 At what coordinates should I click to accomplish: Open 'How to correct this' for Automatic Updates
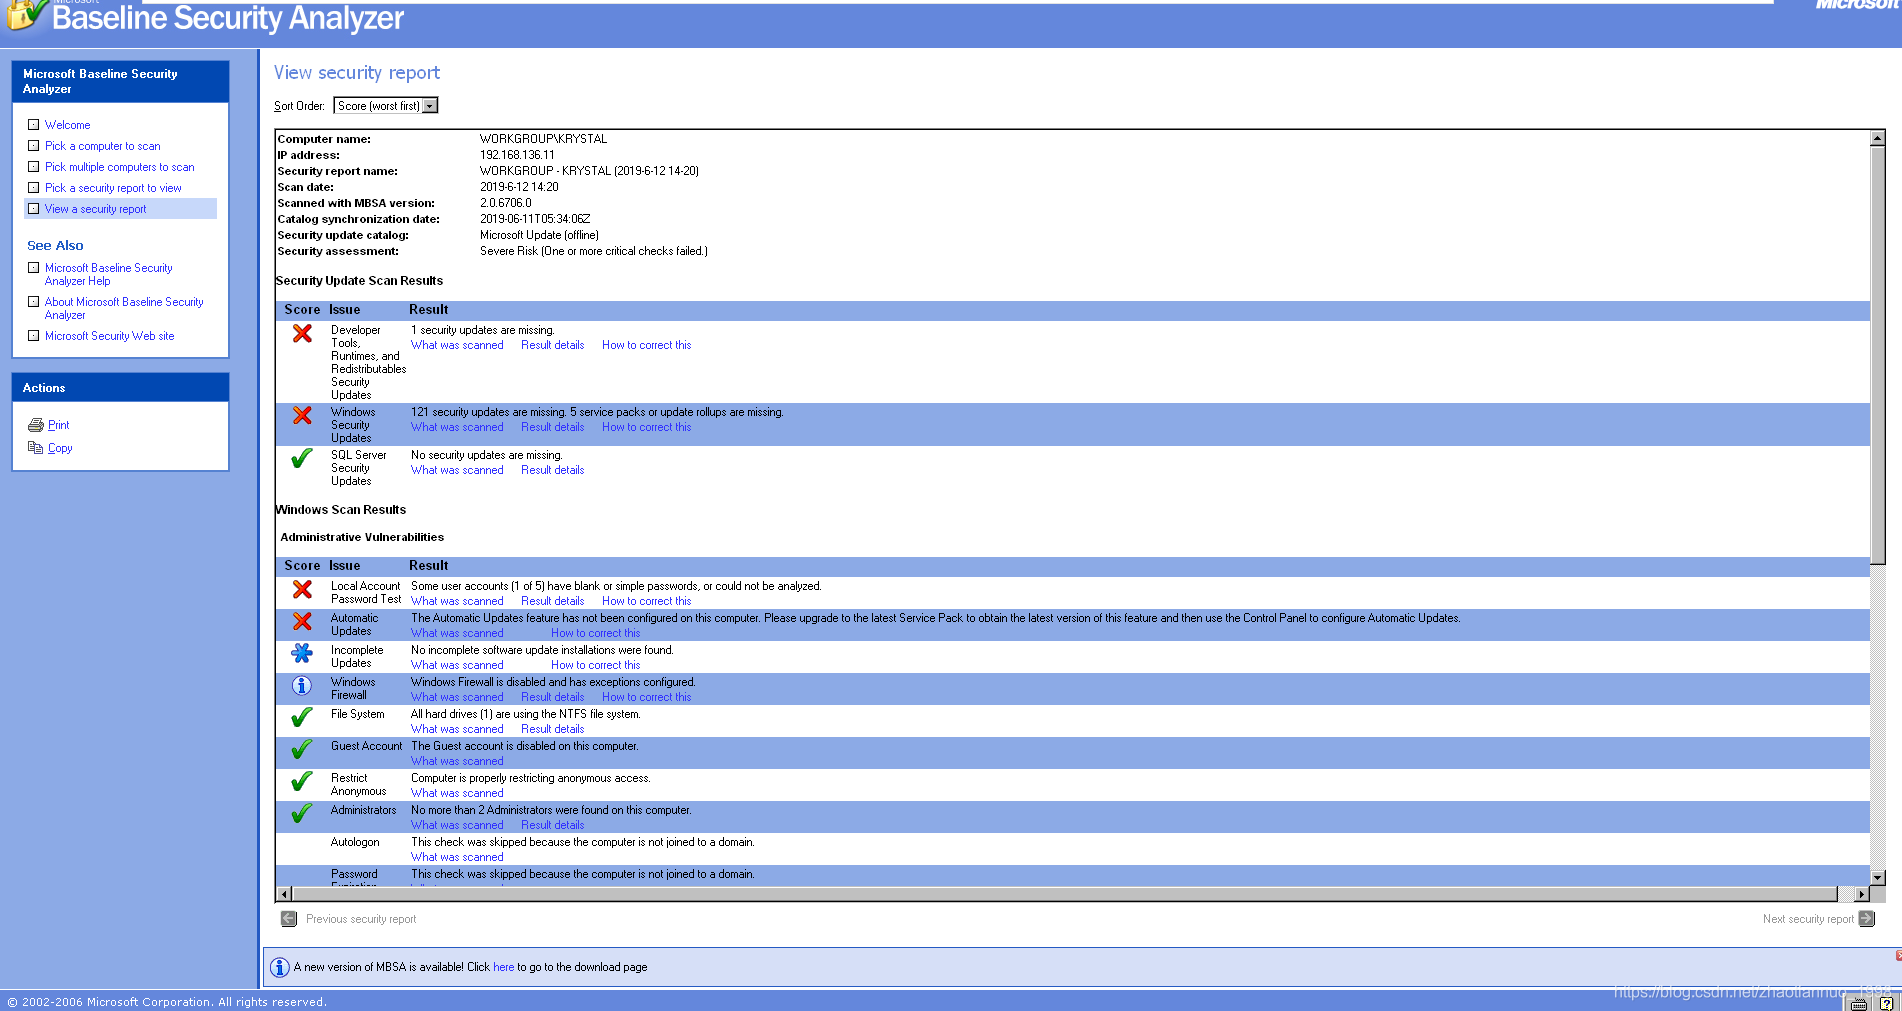[x=595, y=633]
